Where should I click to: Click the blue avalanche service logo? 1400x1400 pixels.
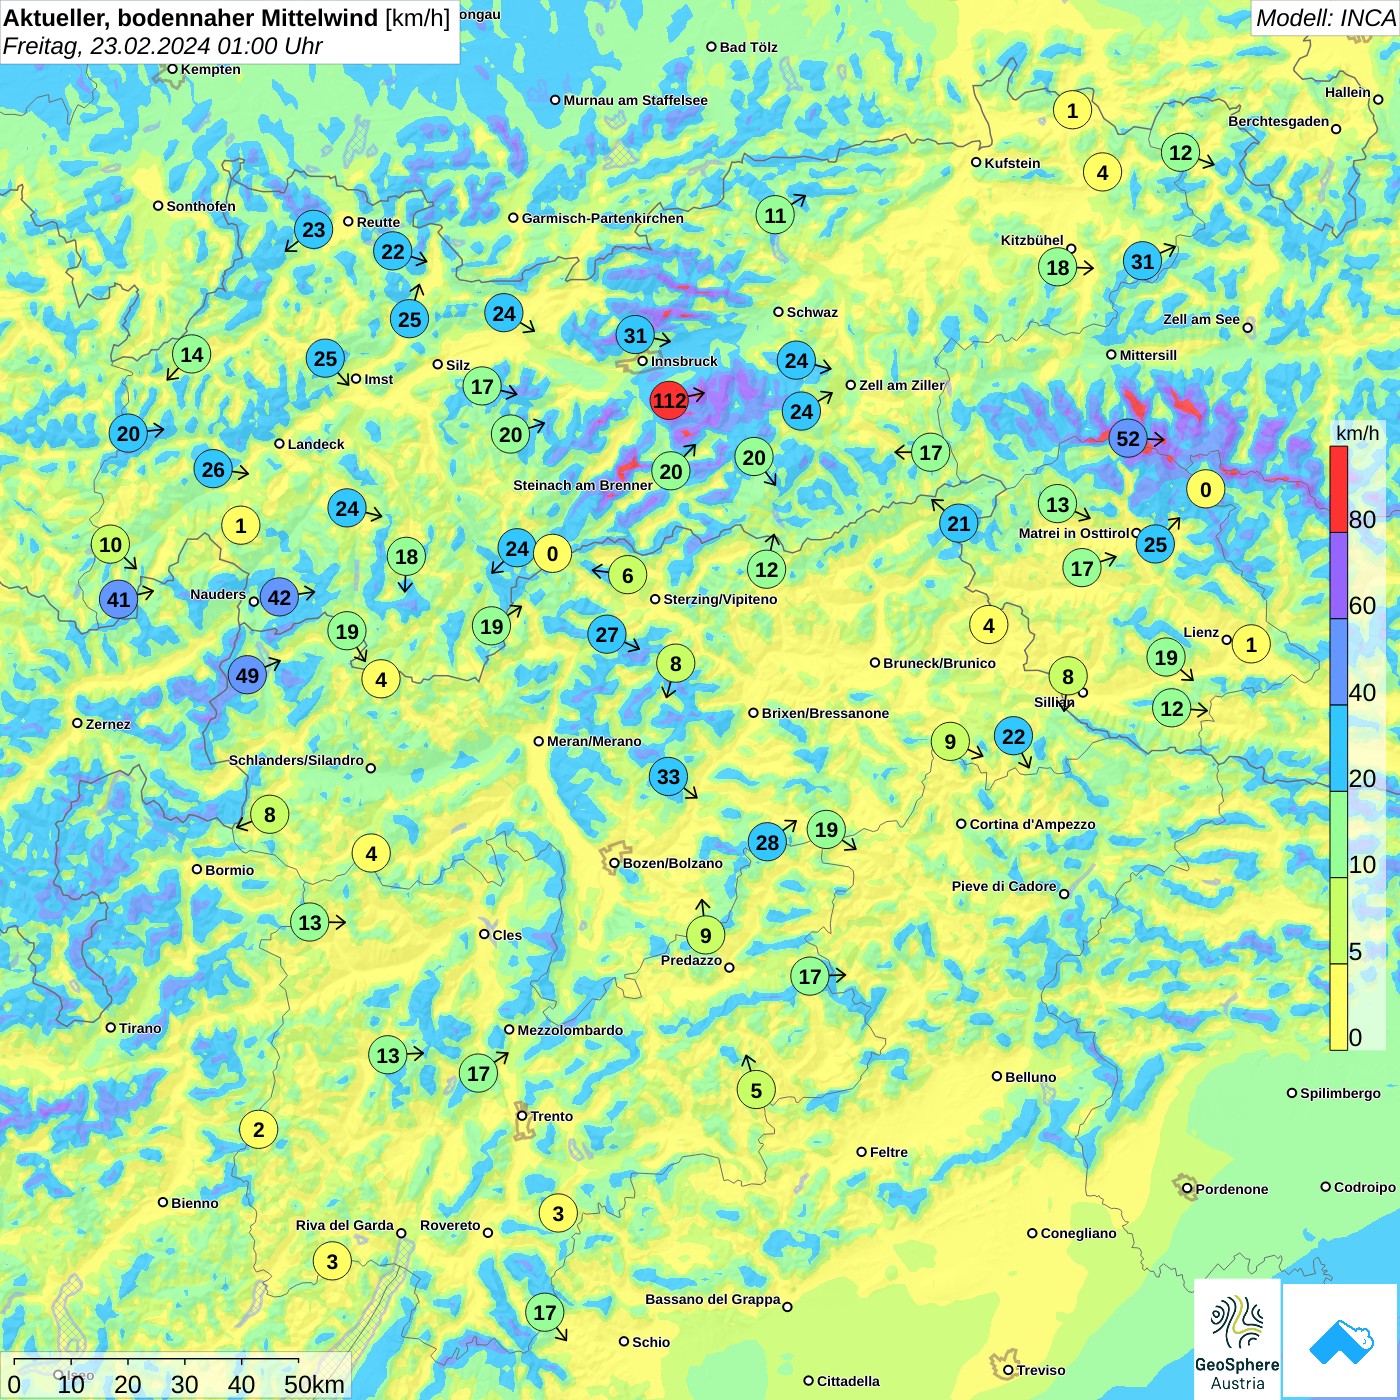coord(1340,1341)
